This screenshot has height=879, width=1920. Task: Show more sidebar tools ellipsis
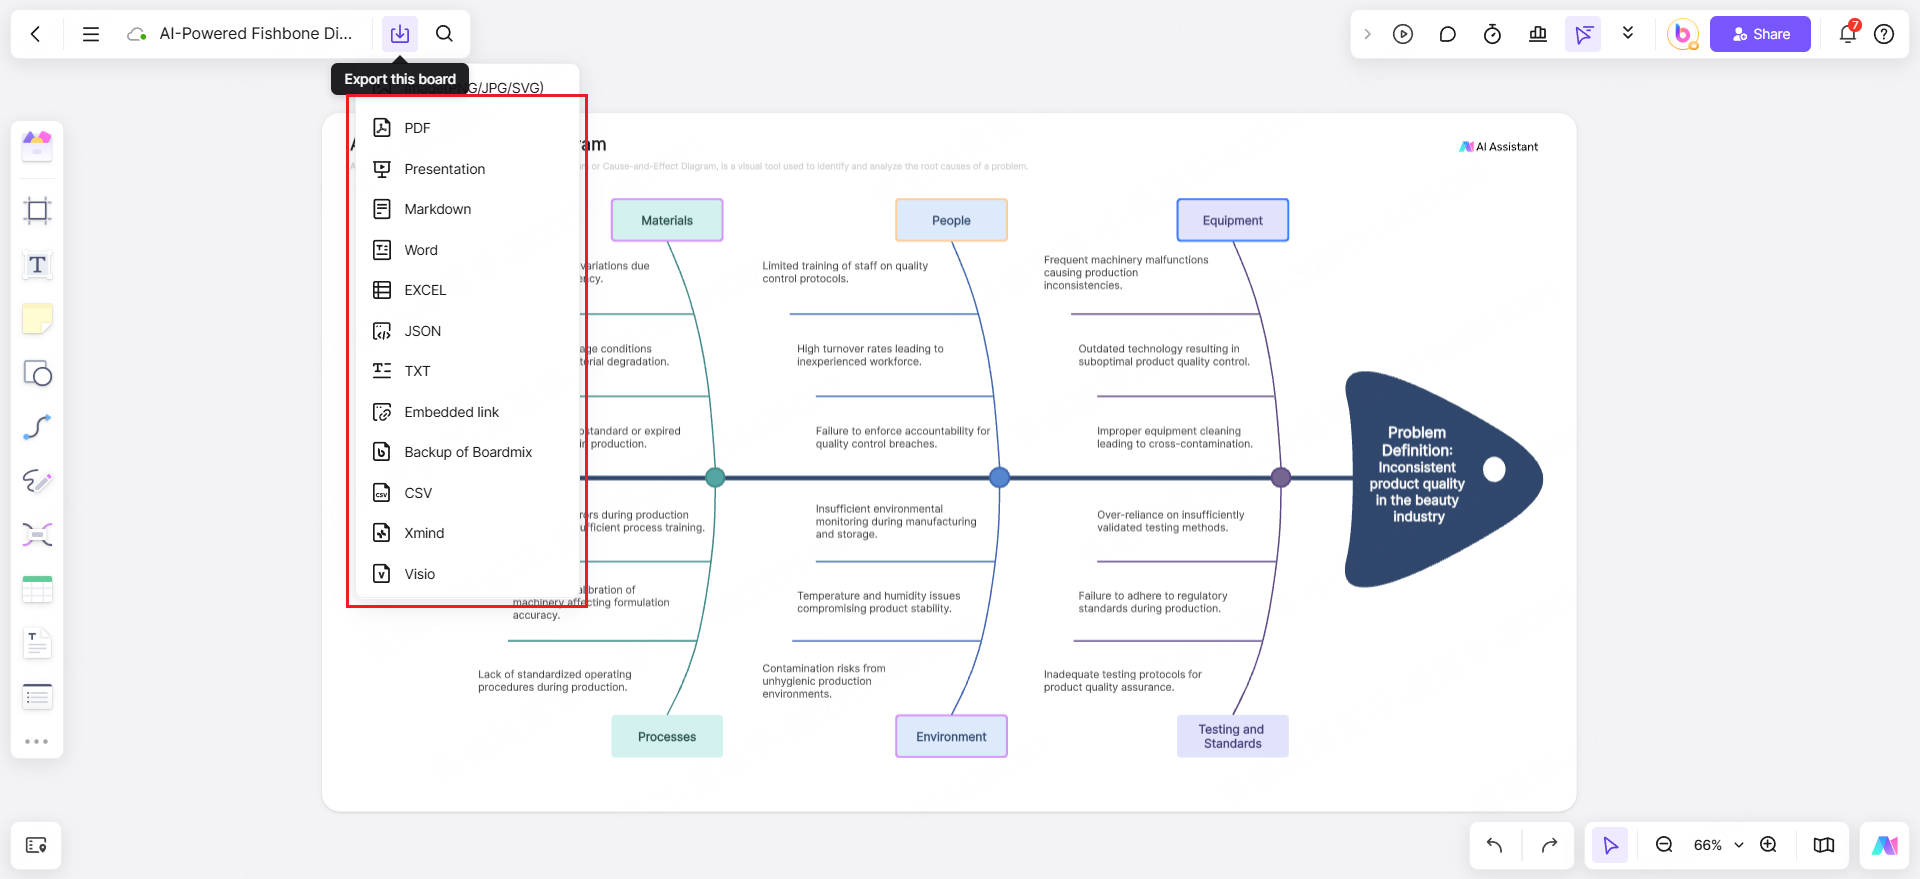tap(37, 741)
